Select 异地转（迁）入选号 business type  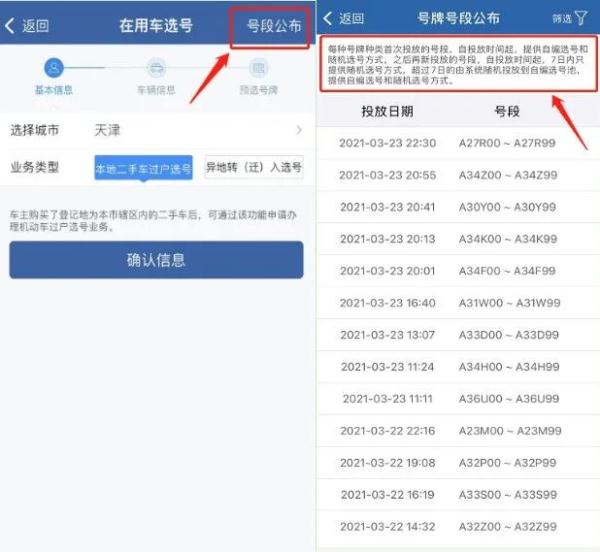(x=254, y=167)
